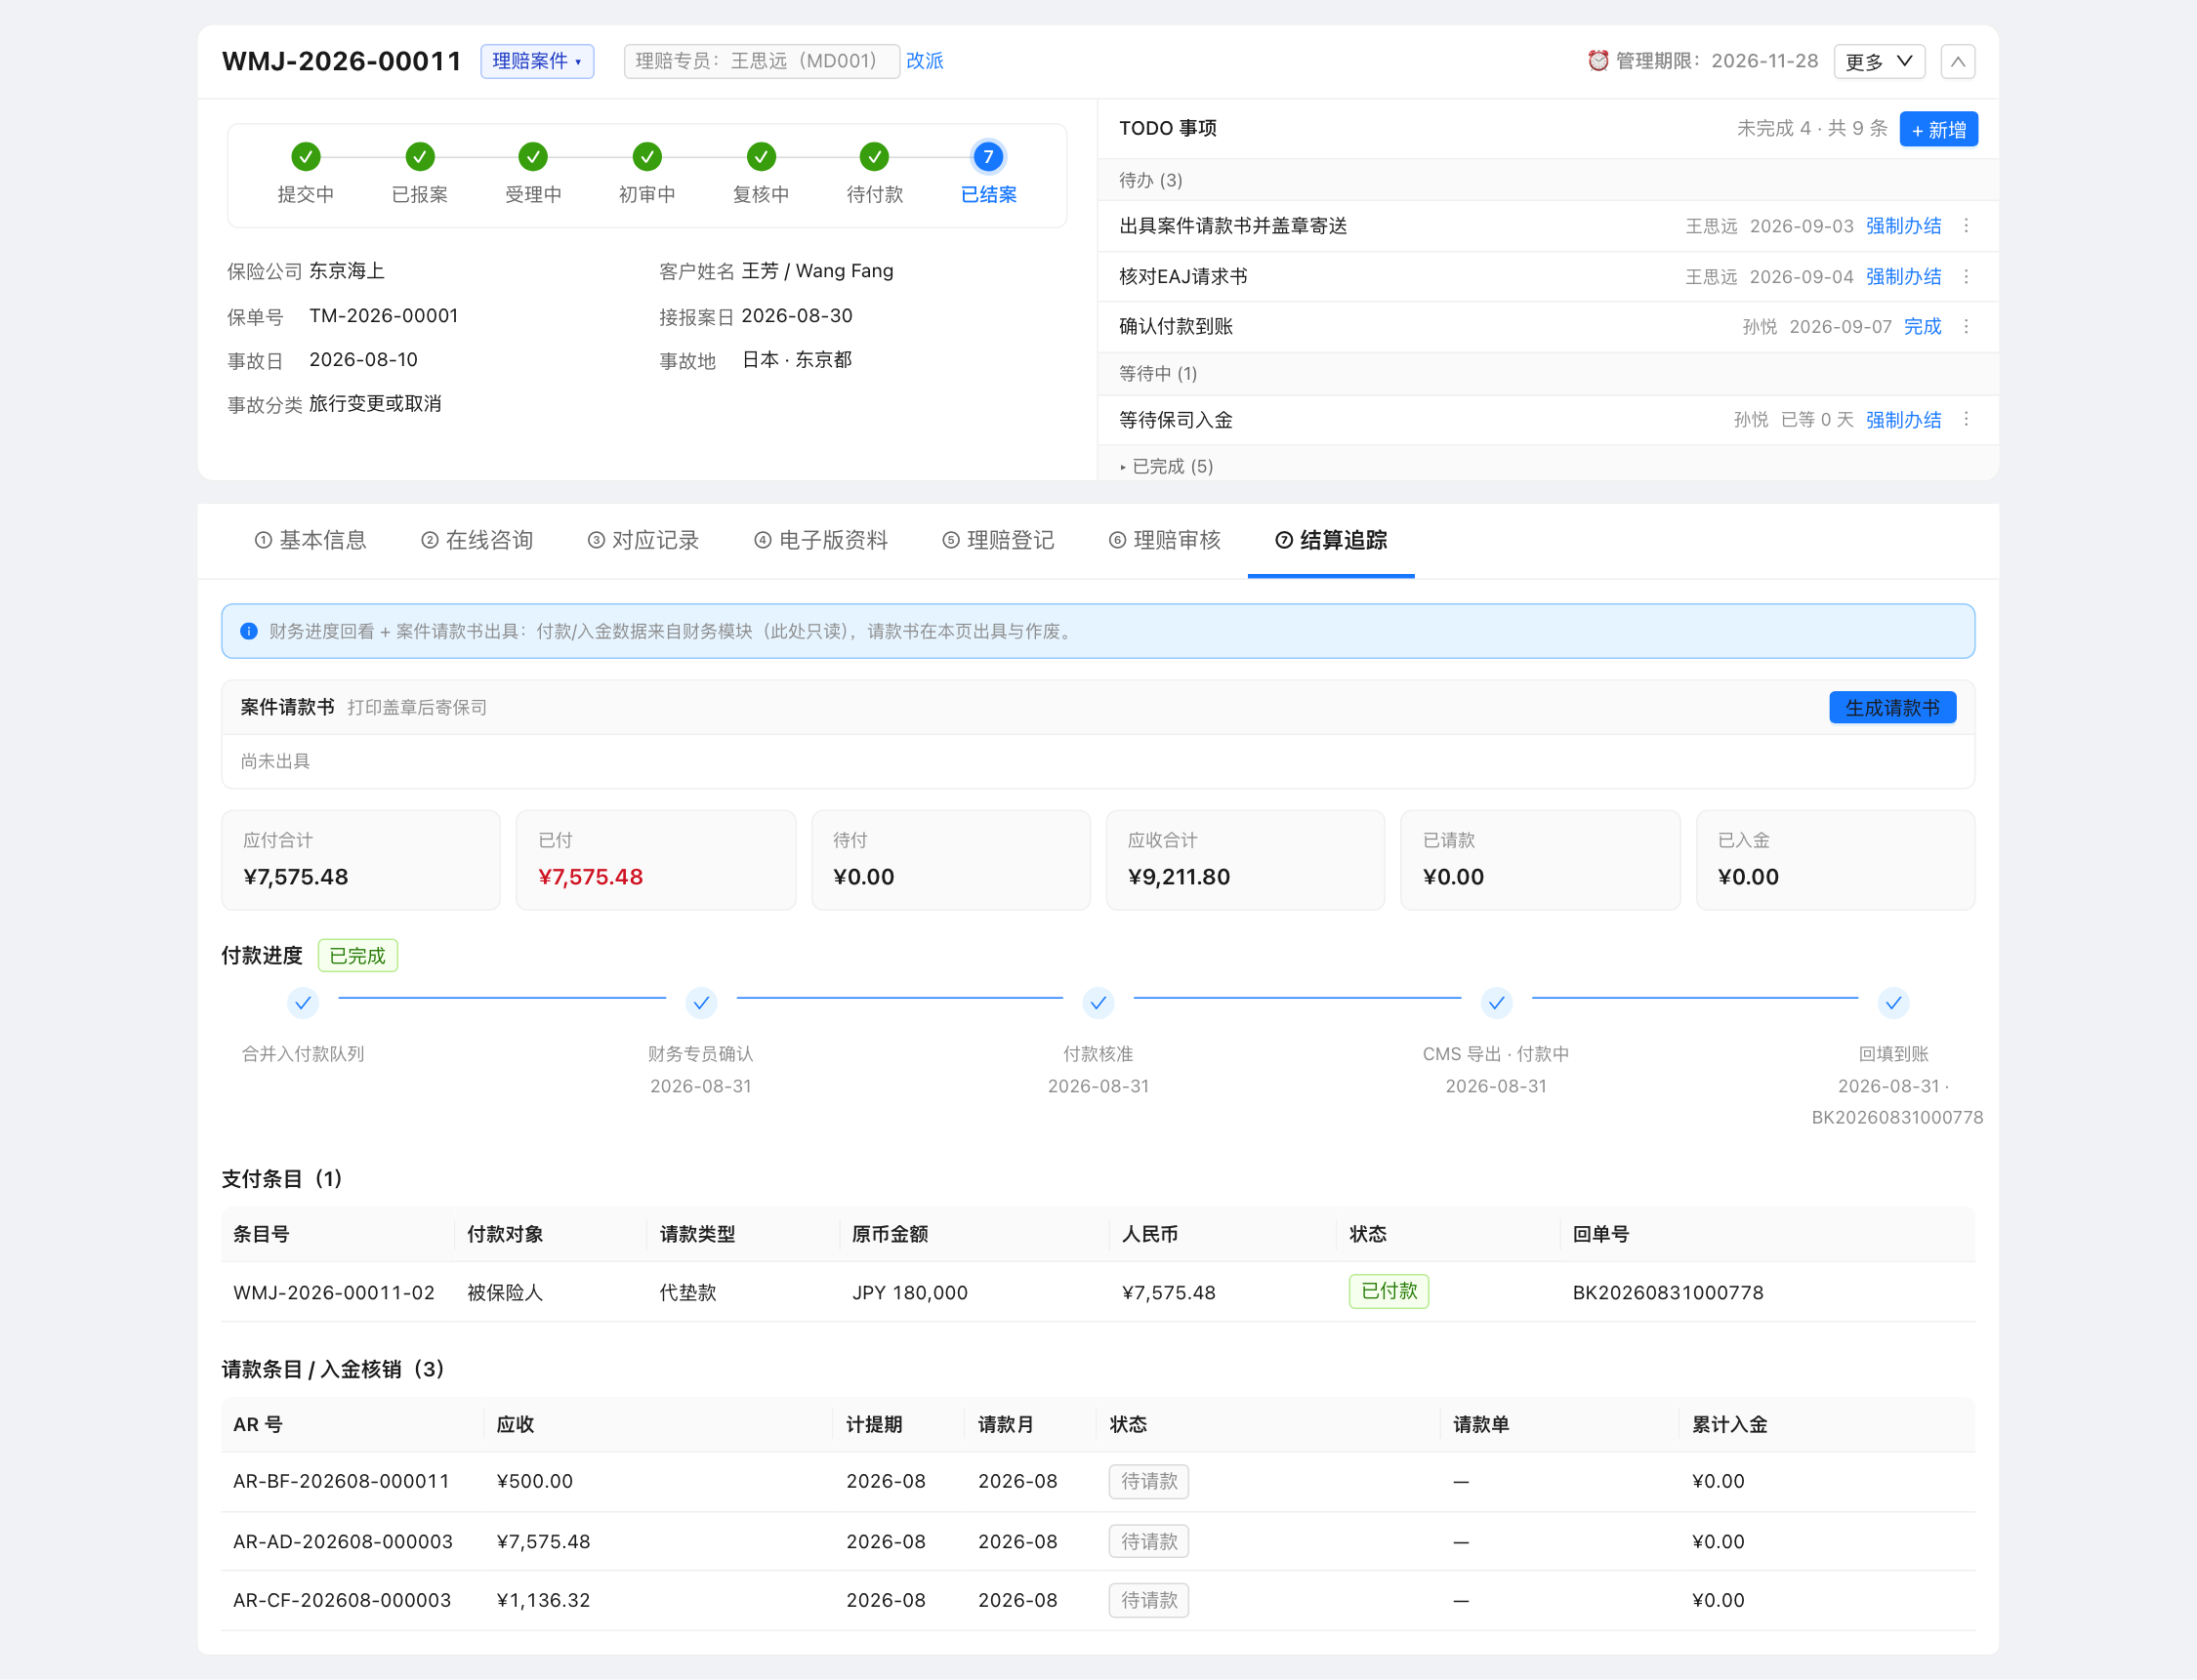Click the 已报案 step check icon
This screenshot has height=1680, width=2197.
point(420,157)
